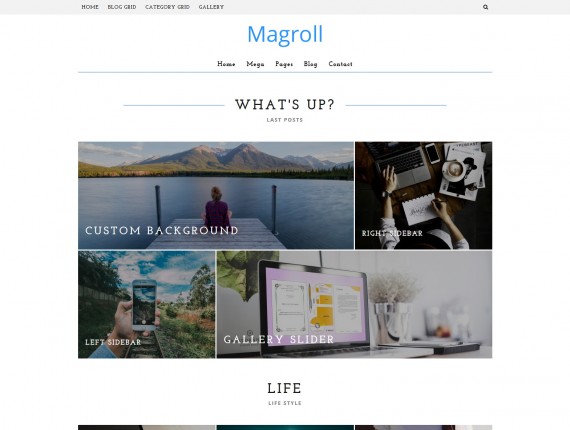
Task: Open the Gallery Slider post thumbnail
Action: 354,304
